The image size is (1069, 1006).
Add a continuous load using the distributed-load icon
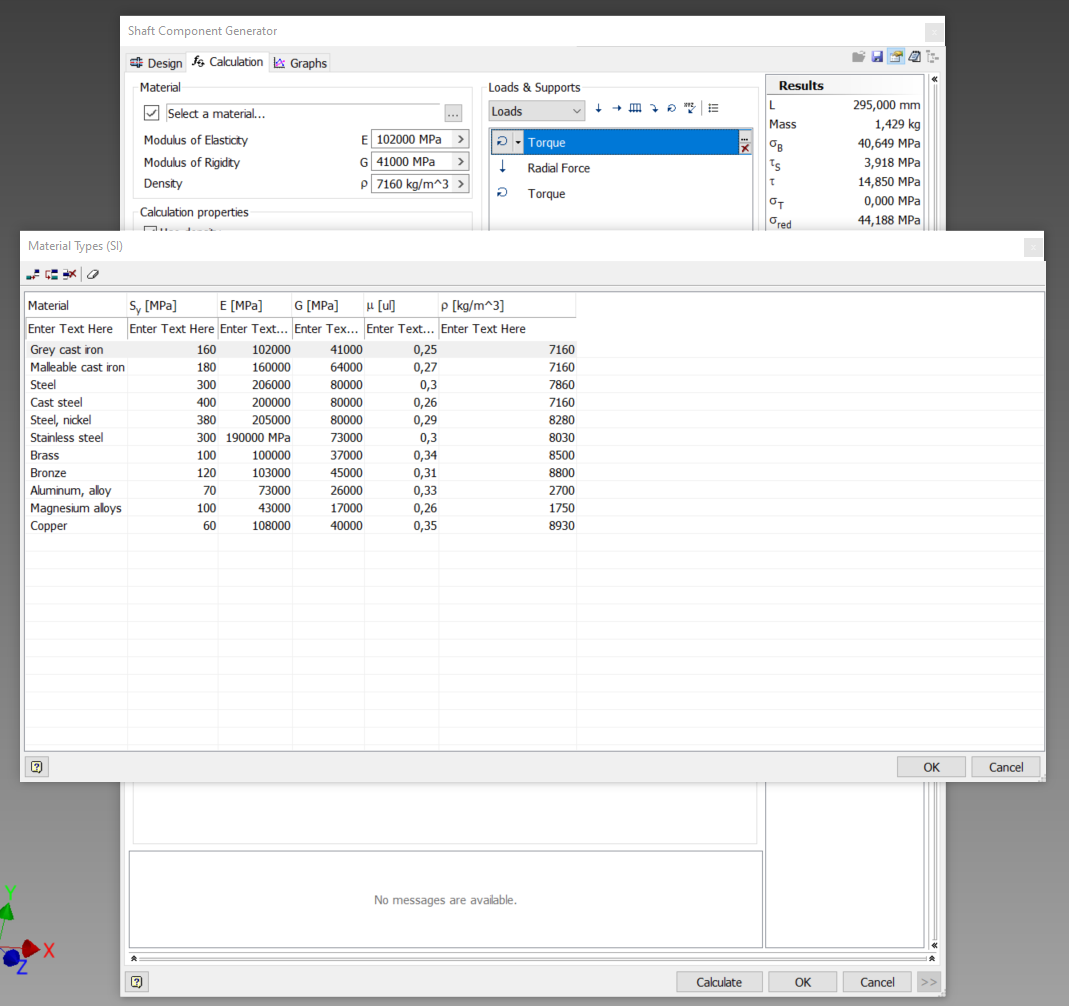(635, 108)
